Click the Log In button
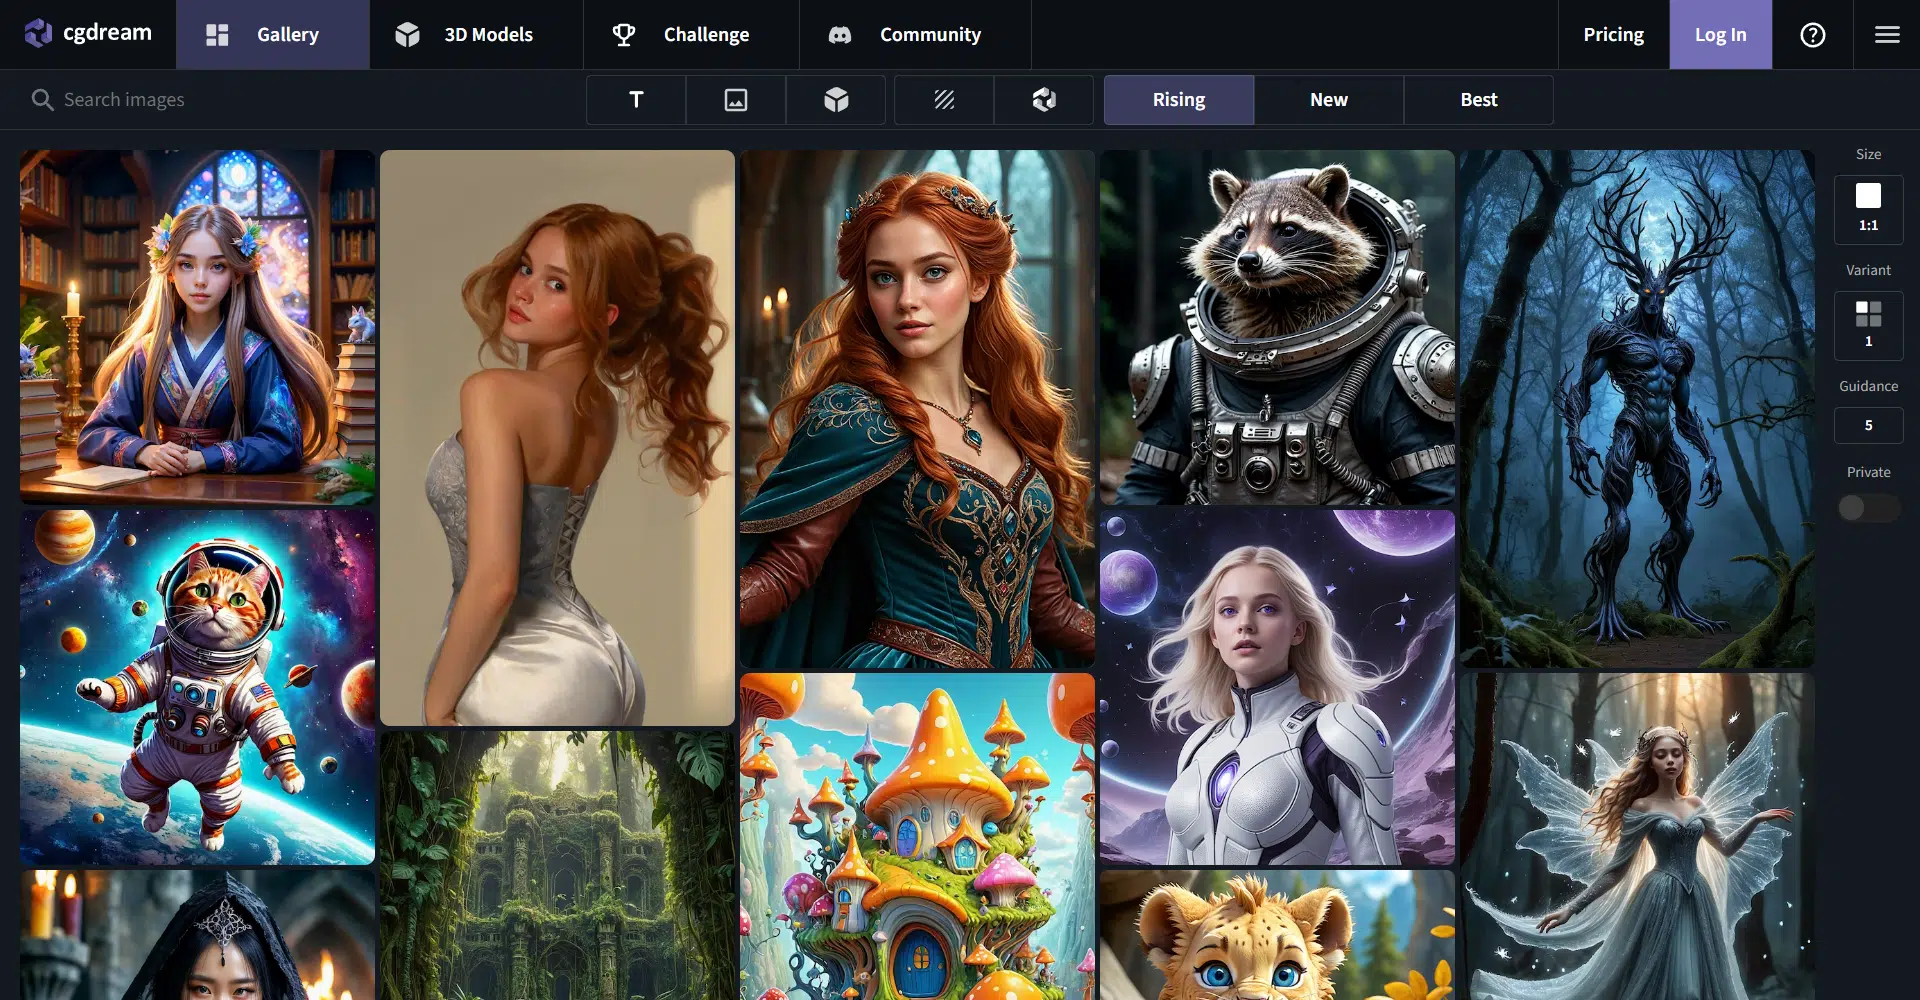This screenshot has width=1920, height=1000. coord(1720,35)
